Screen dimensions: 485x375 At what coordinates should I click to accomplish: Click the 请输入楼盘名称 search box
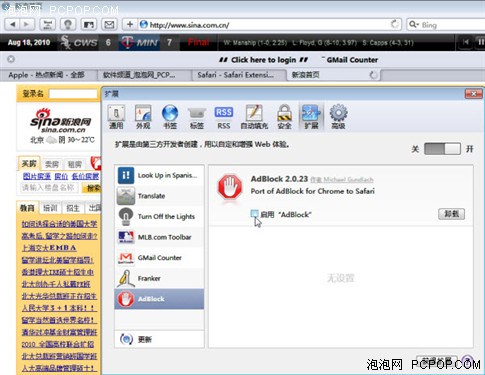(49, 188)
